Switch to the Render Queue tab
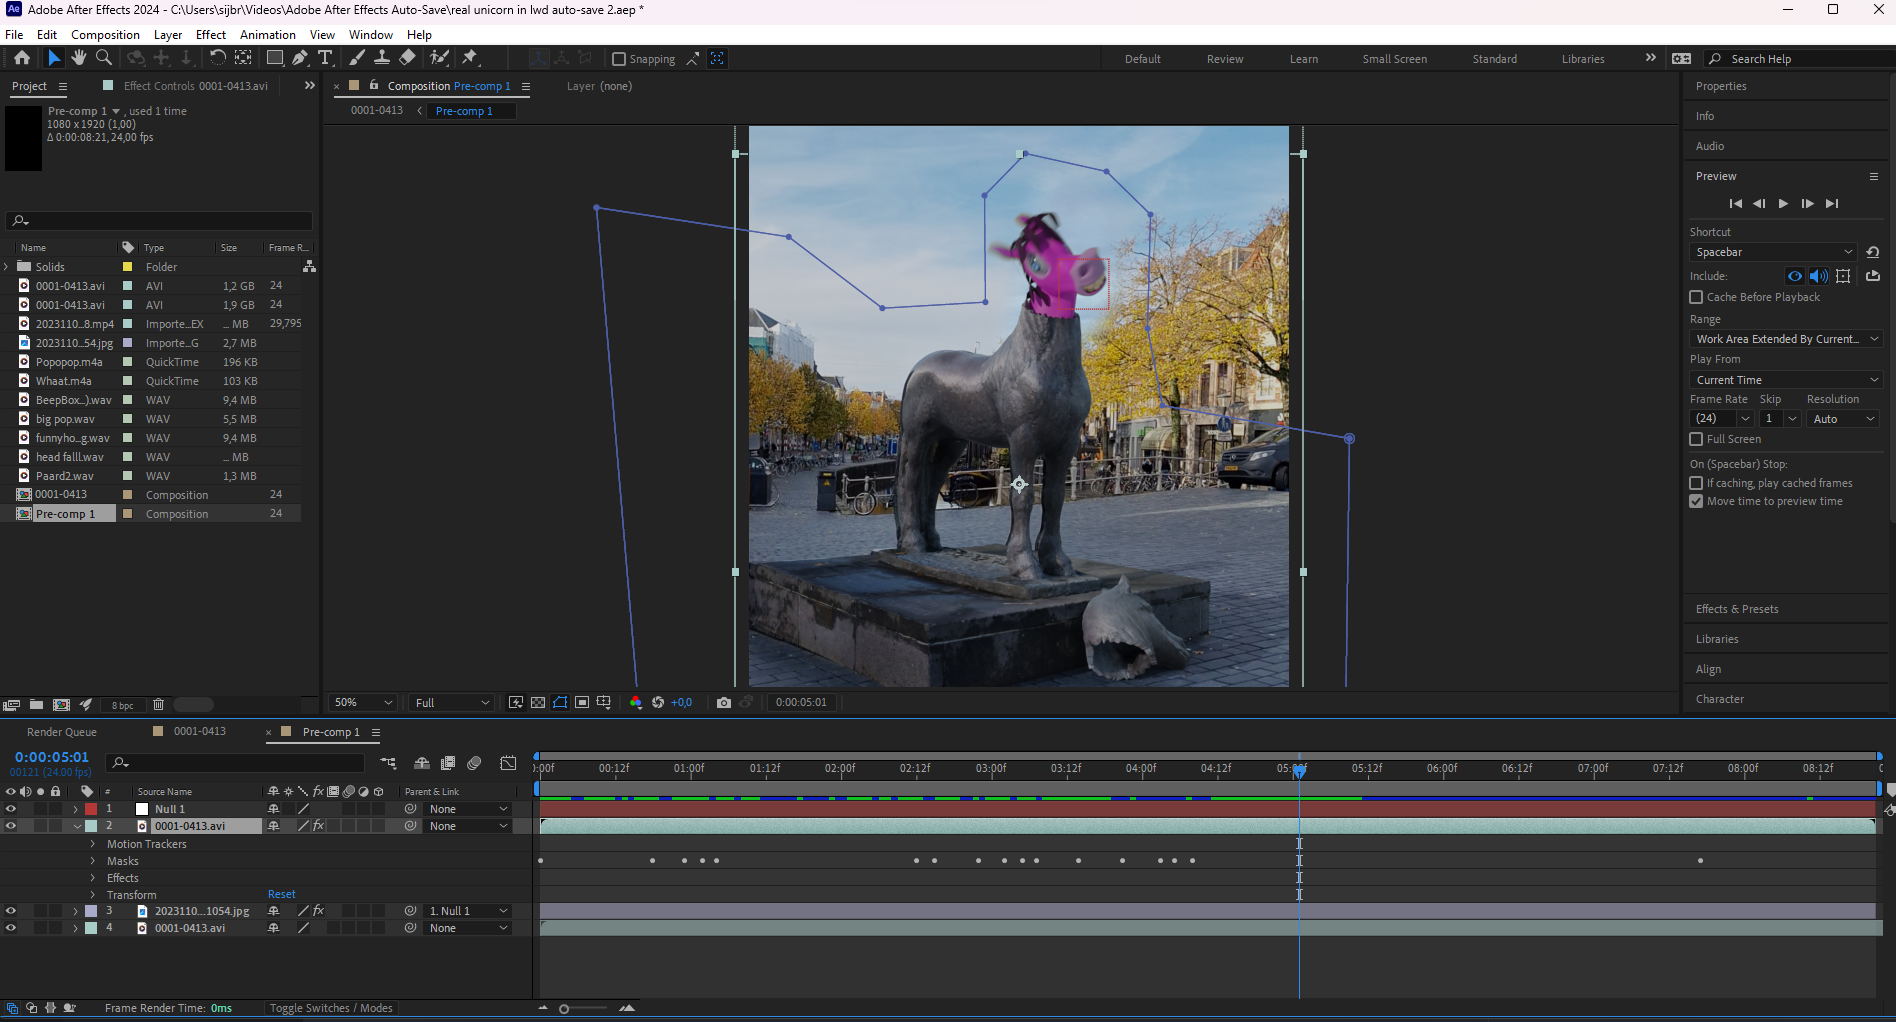This screenshot has width=1896, height=1022. click(x=62, y=732)
